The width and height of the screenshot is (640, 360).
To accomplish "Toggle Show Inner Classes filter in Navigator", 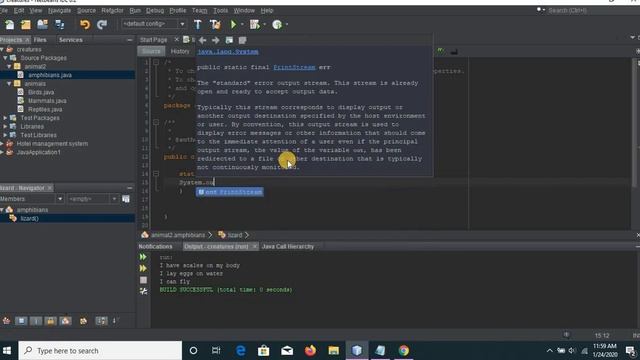I will click(66, 321).
